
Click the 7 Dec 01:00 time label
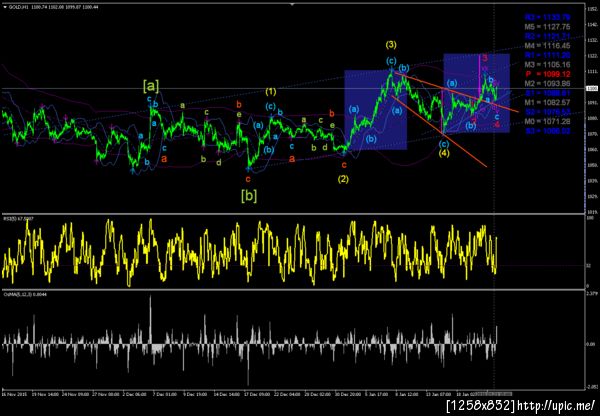tap(166, 393)
